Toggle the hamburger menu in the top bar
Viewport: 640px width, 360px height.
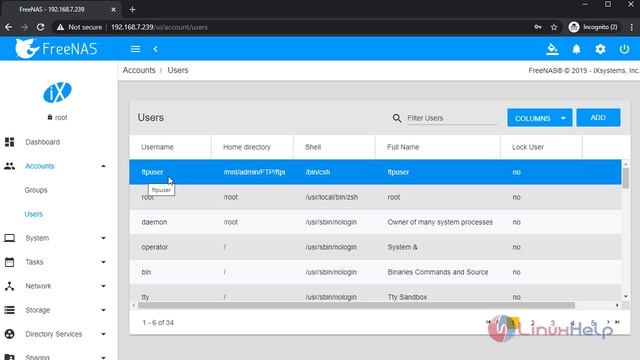(x=135, y=49)
